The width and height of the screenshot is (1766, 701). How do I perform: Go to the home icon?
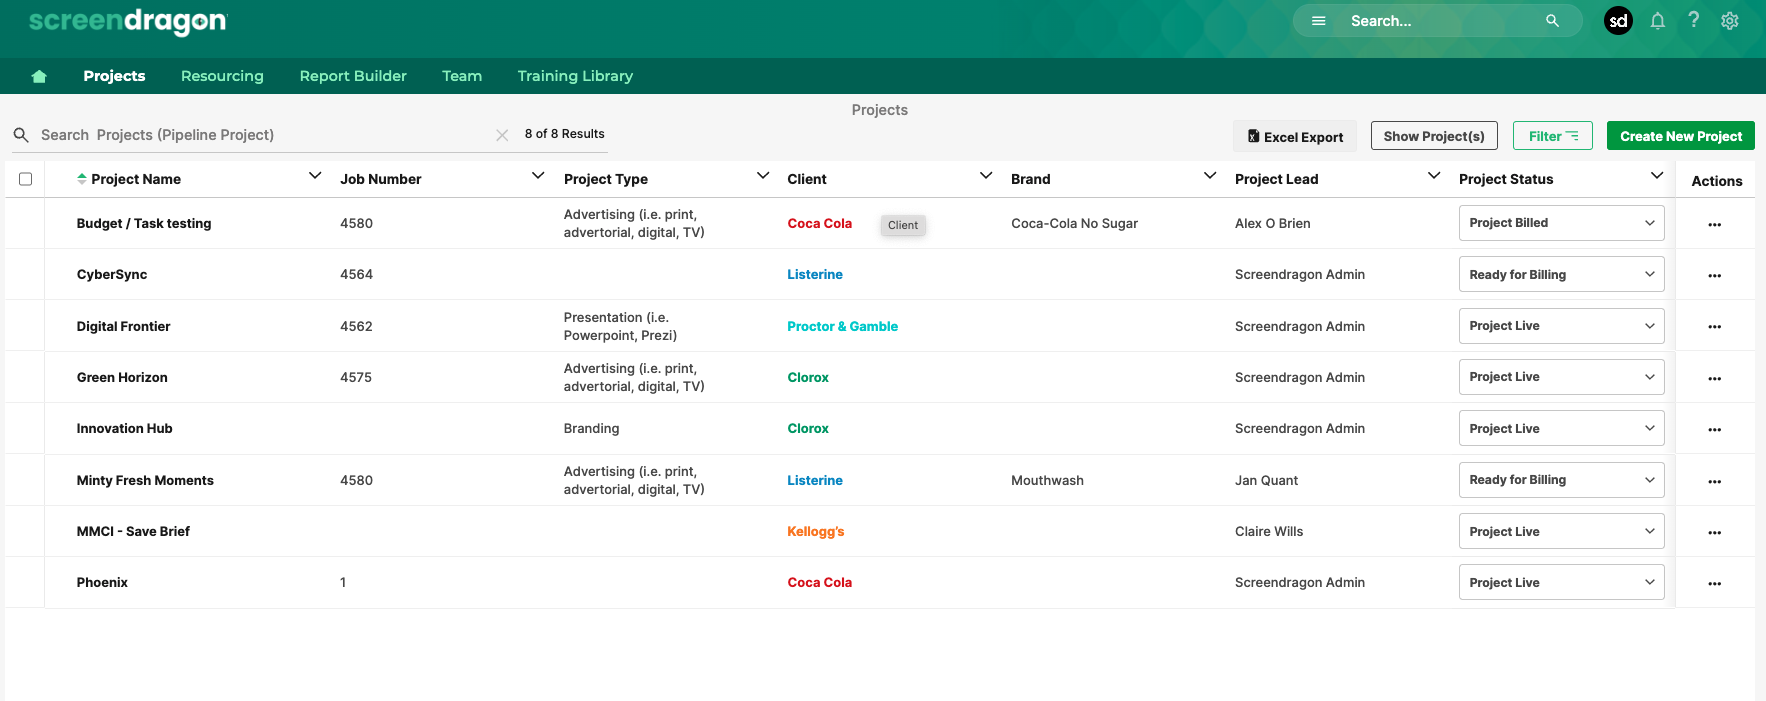point(39,76)
